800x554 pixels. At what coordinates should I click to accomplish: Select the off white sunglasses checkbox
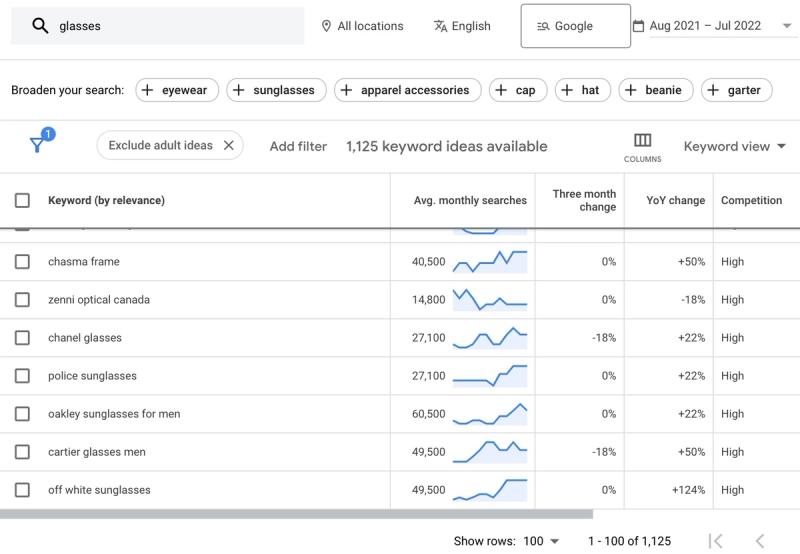click(22, 490)
